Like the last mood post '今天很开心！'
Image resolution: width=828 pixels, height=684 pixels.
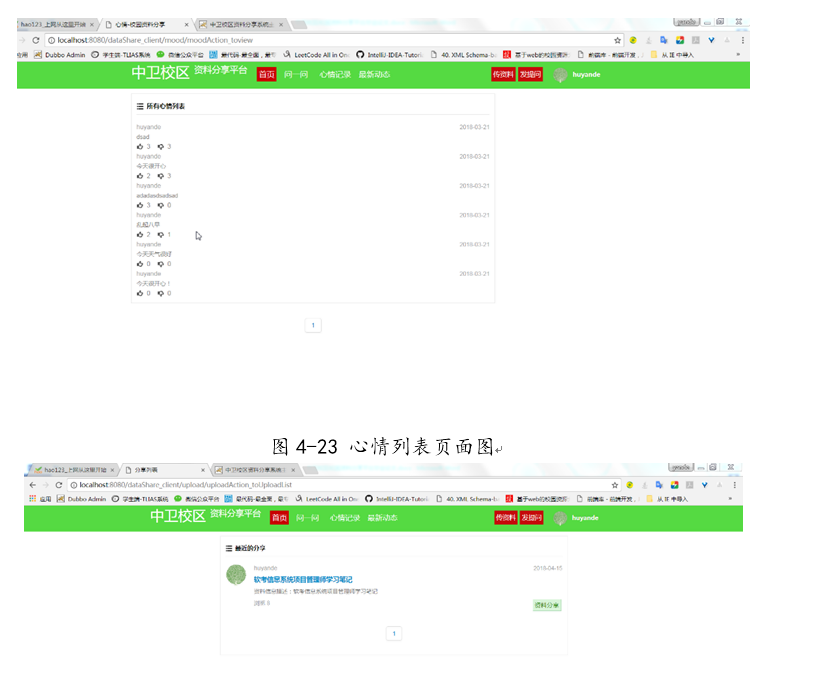click(x=140, y=293)
